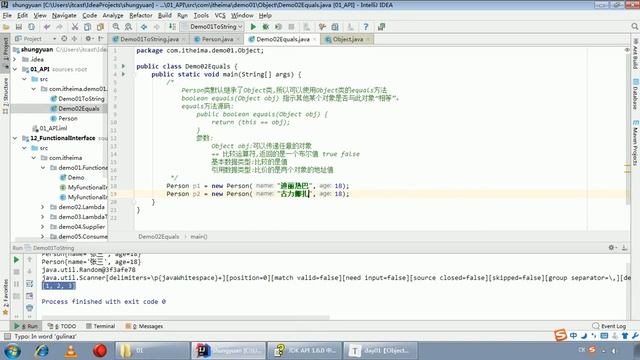Open the Messages tool window
640x360 pixels.
[x=144, y=326]
